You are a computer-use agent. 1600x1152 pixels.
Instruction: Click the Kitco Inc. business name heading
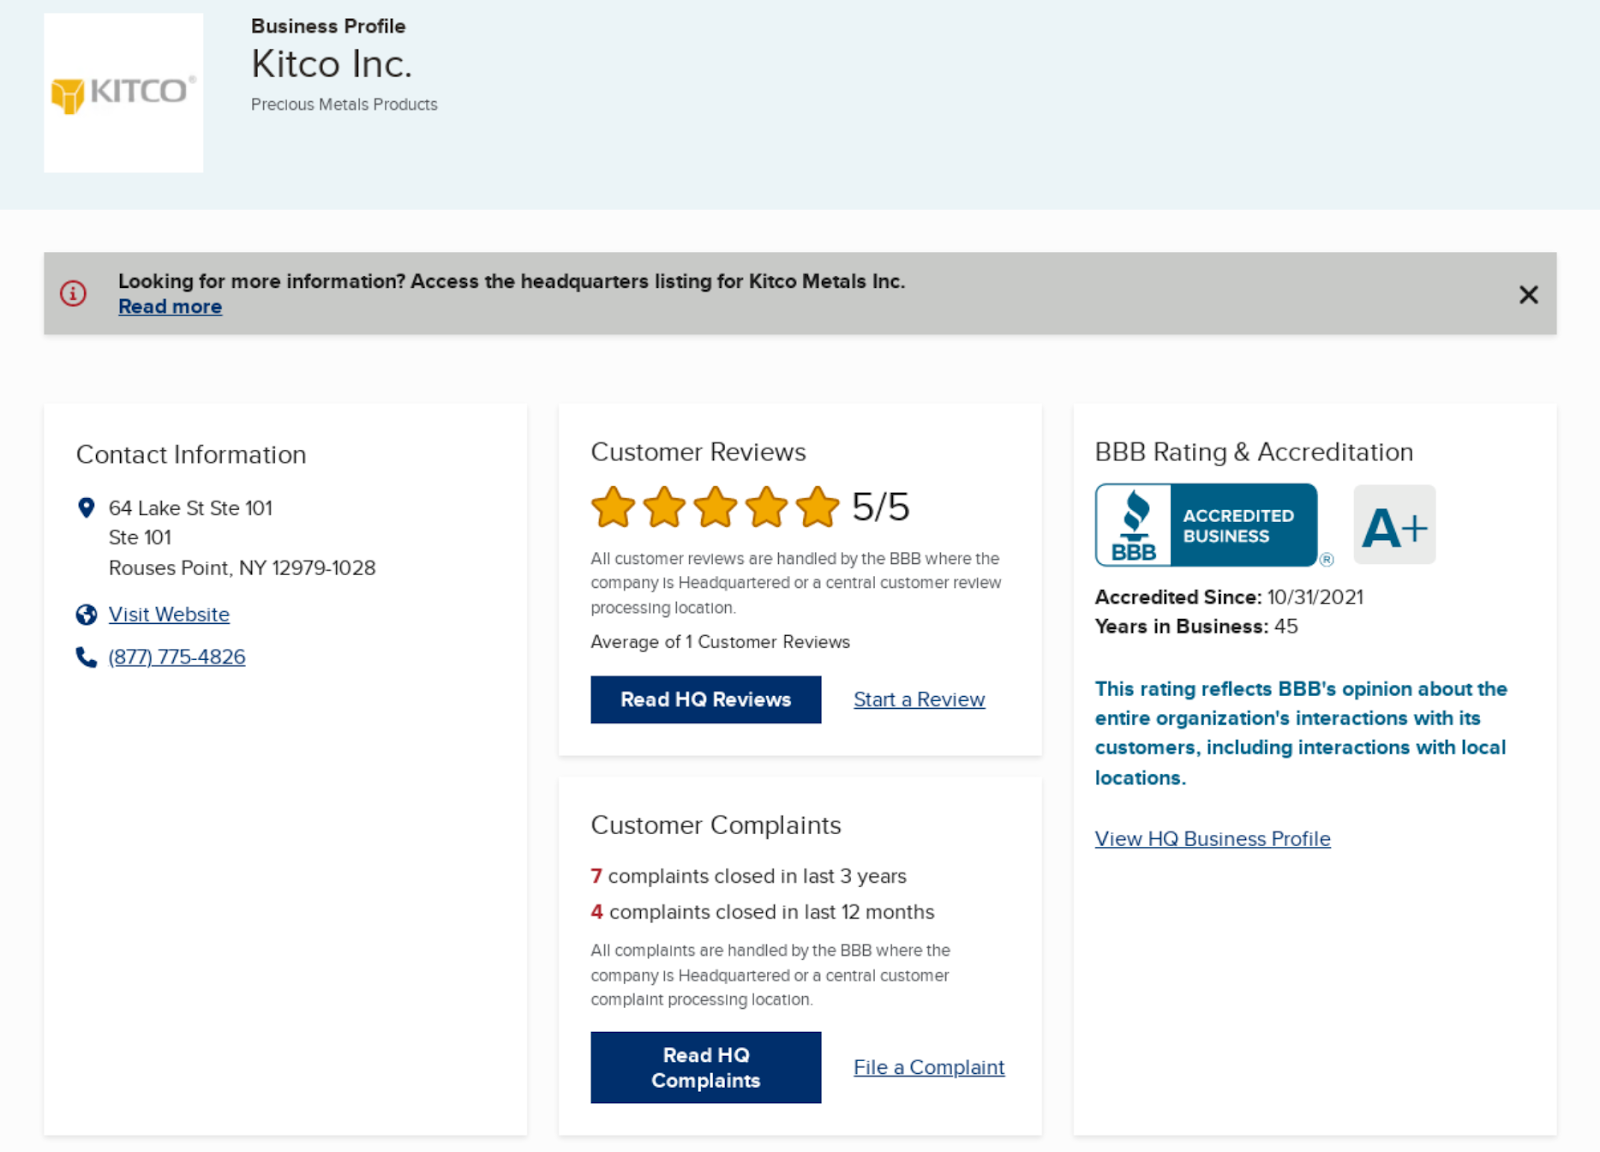(332, 65)
